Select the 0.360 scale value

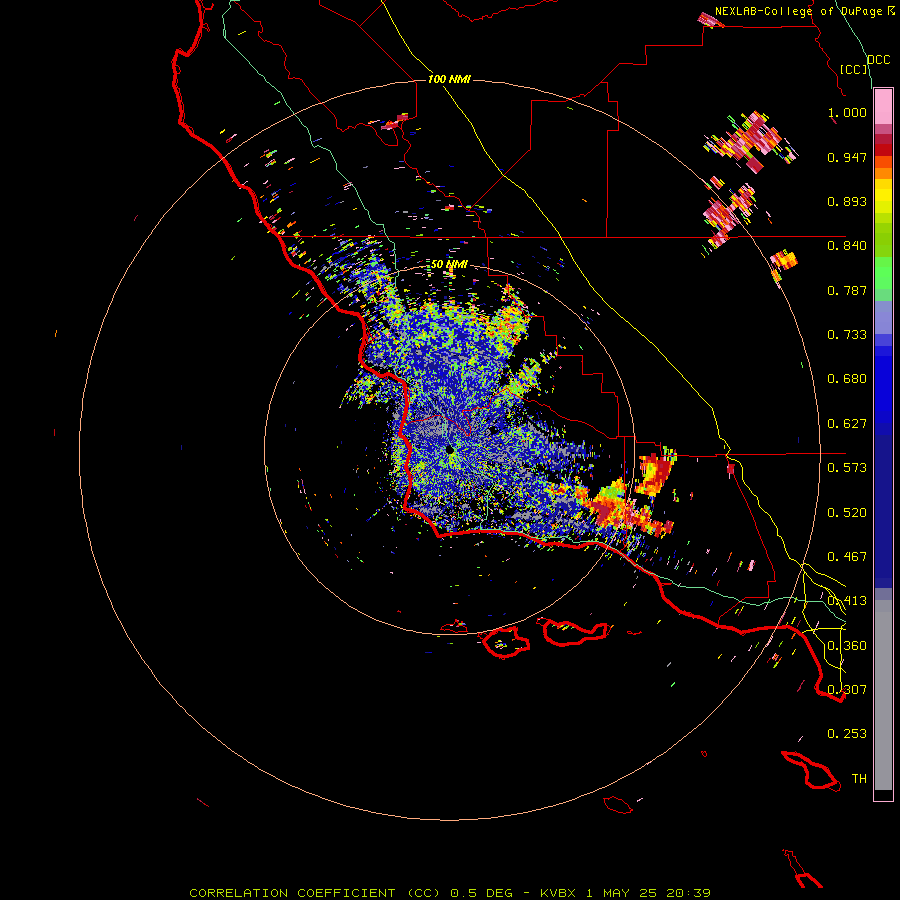point(847,646)
